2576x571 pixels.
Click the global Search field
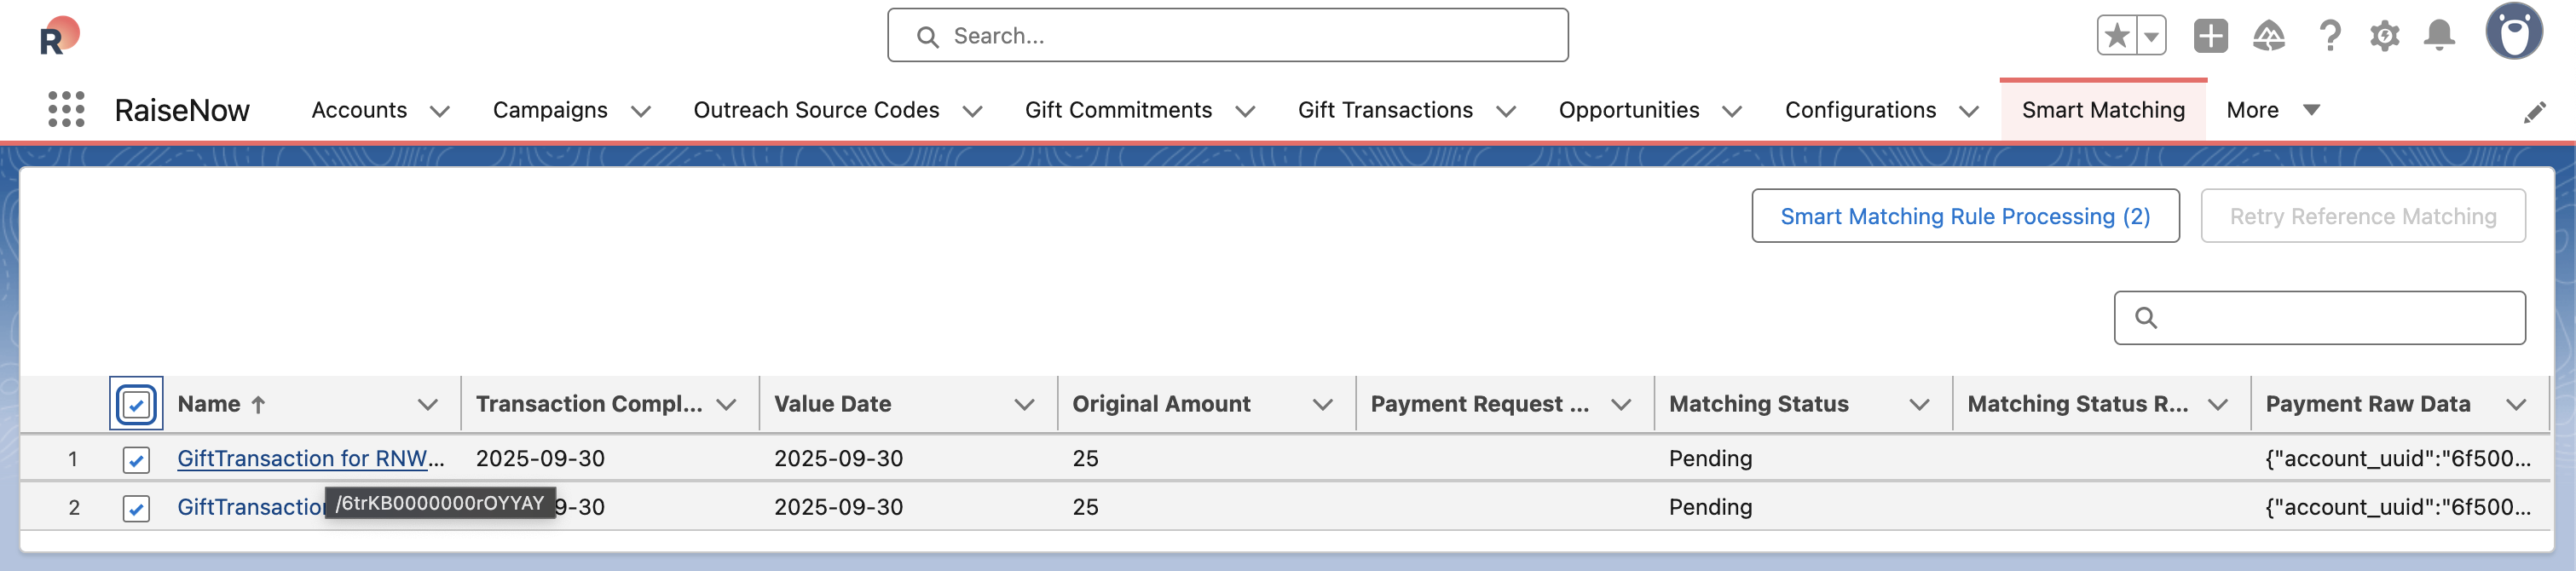click(x=1228, y=36)
